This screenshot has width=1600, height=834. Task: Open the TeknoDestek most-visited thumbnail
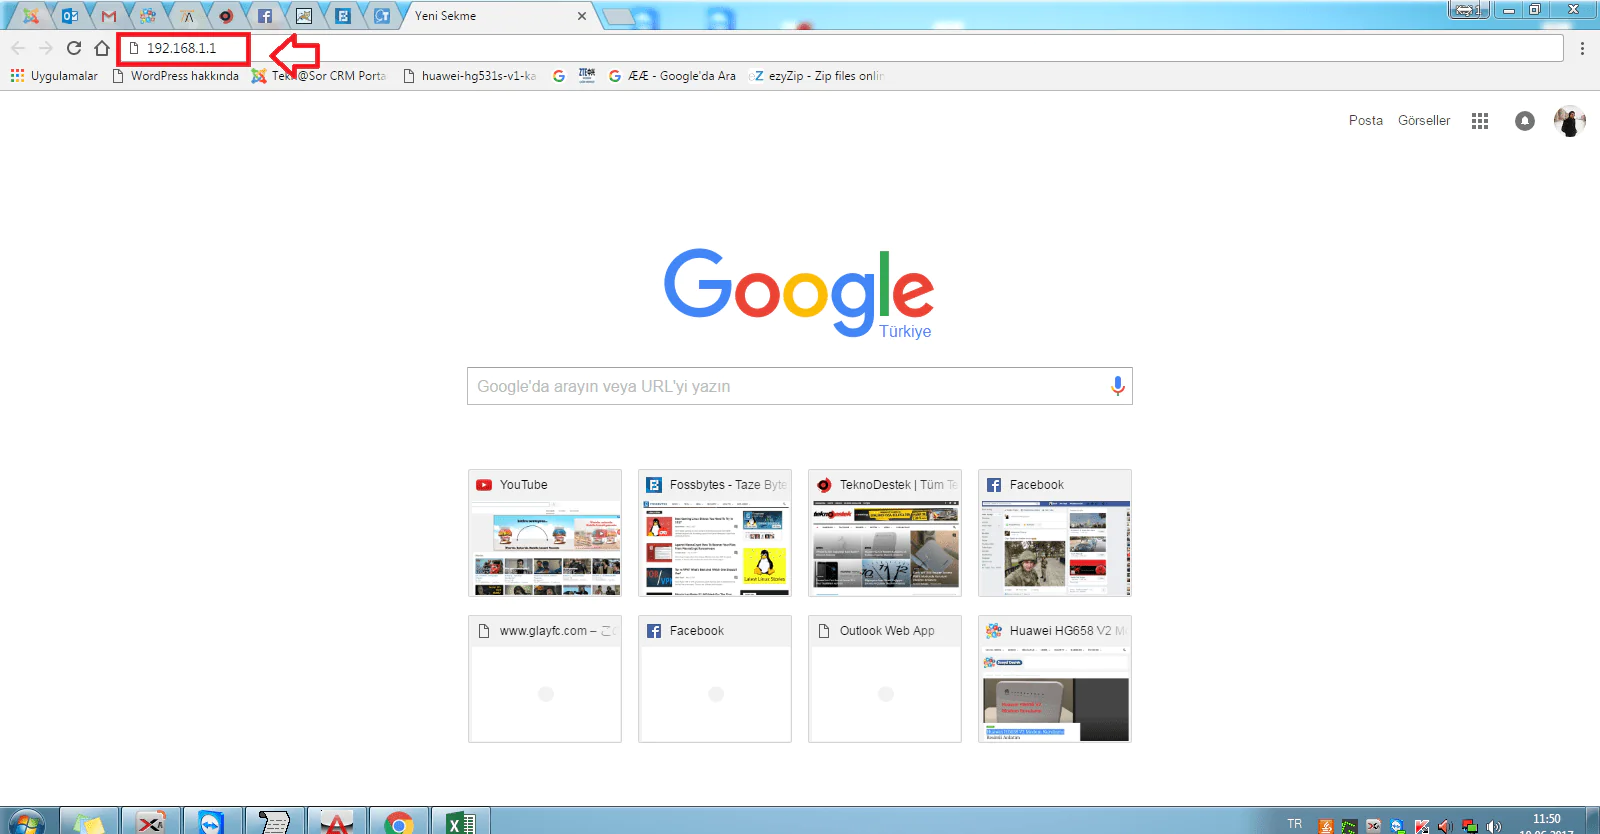(885, 533)
